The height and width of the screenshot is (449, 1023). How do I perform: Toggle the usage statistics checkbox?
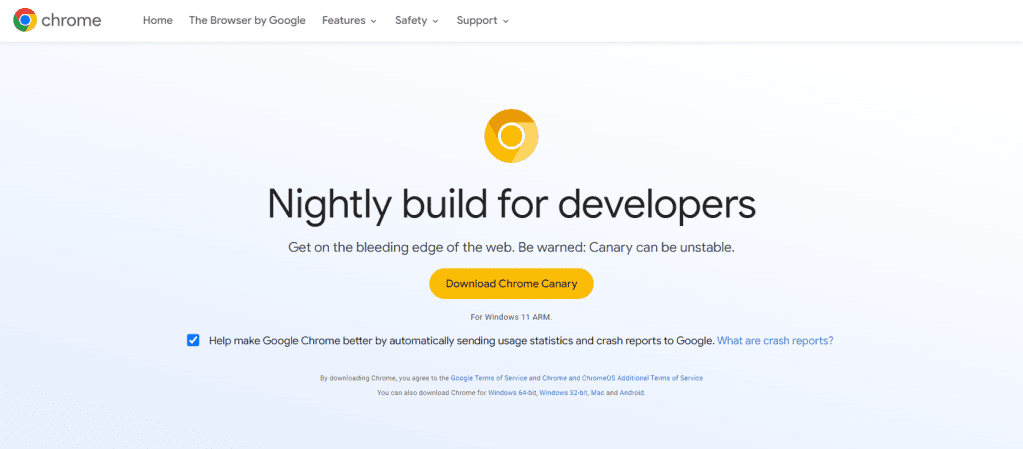(x=193, y=340)
